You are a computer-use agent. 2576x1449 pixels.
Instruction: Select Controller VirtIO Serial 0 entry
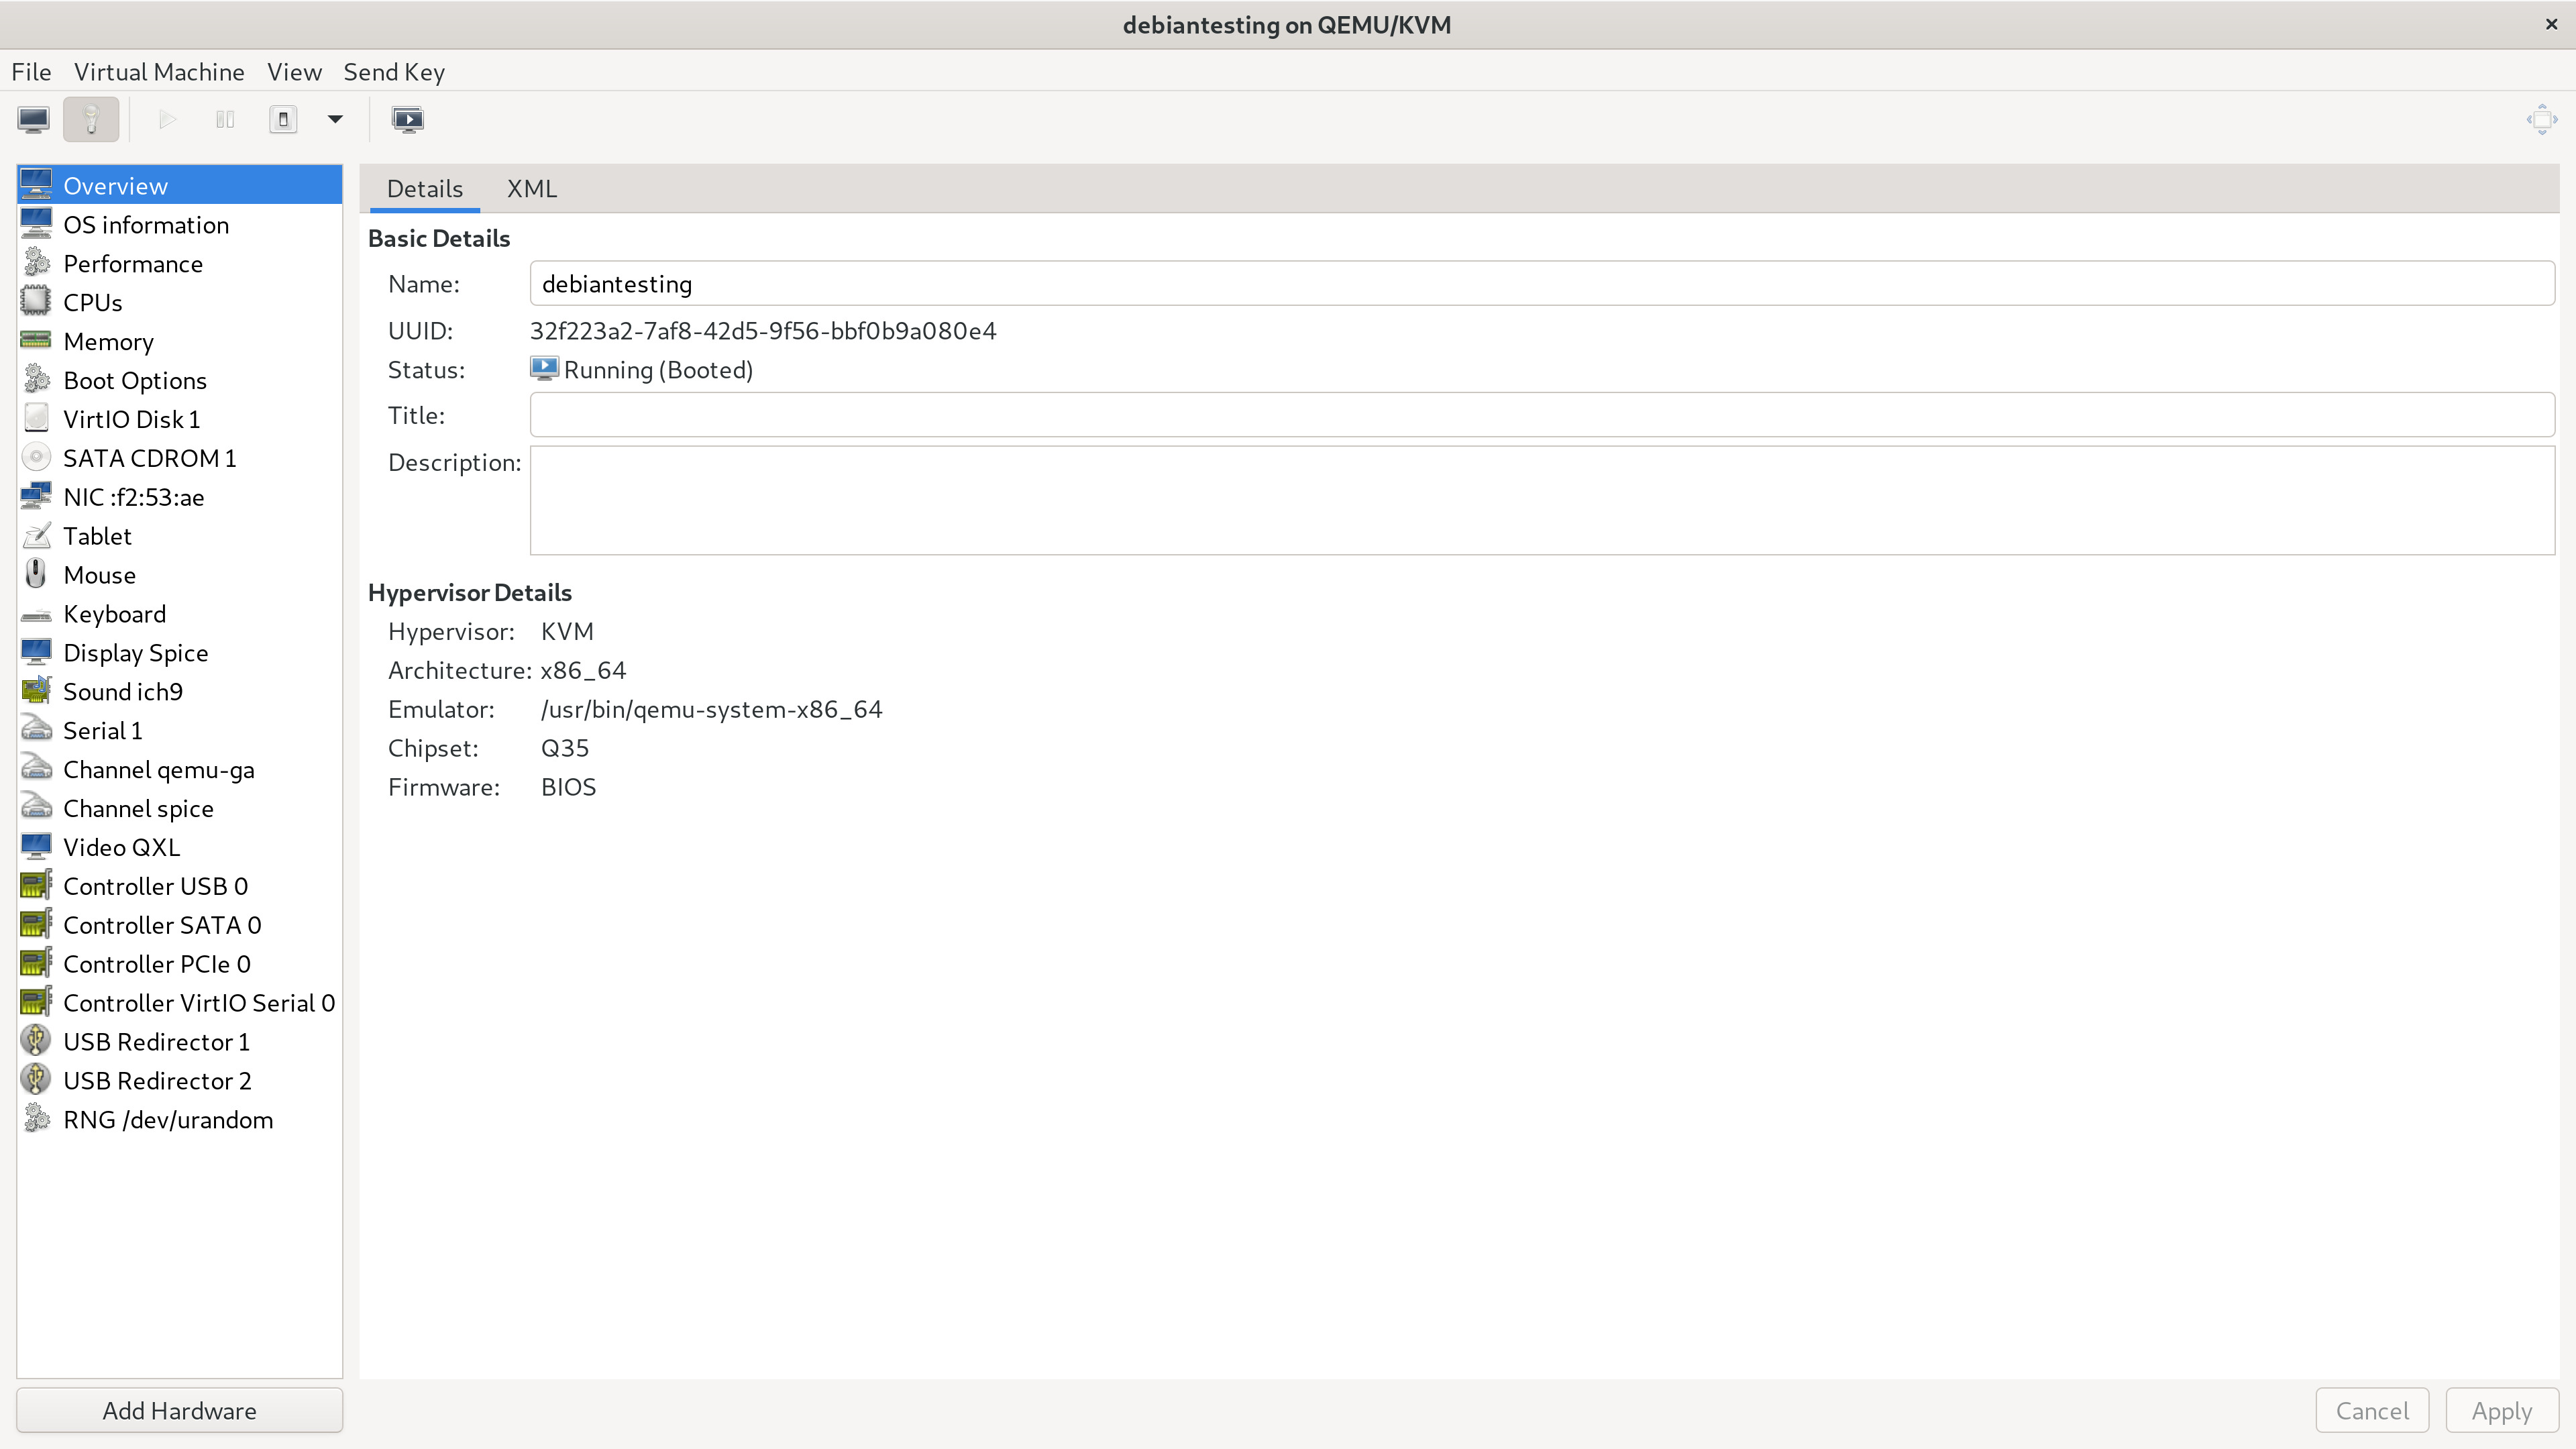[x=180, y=1003]
